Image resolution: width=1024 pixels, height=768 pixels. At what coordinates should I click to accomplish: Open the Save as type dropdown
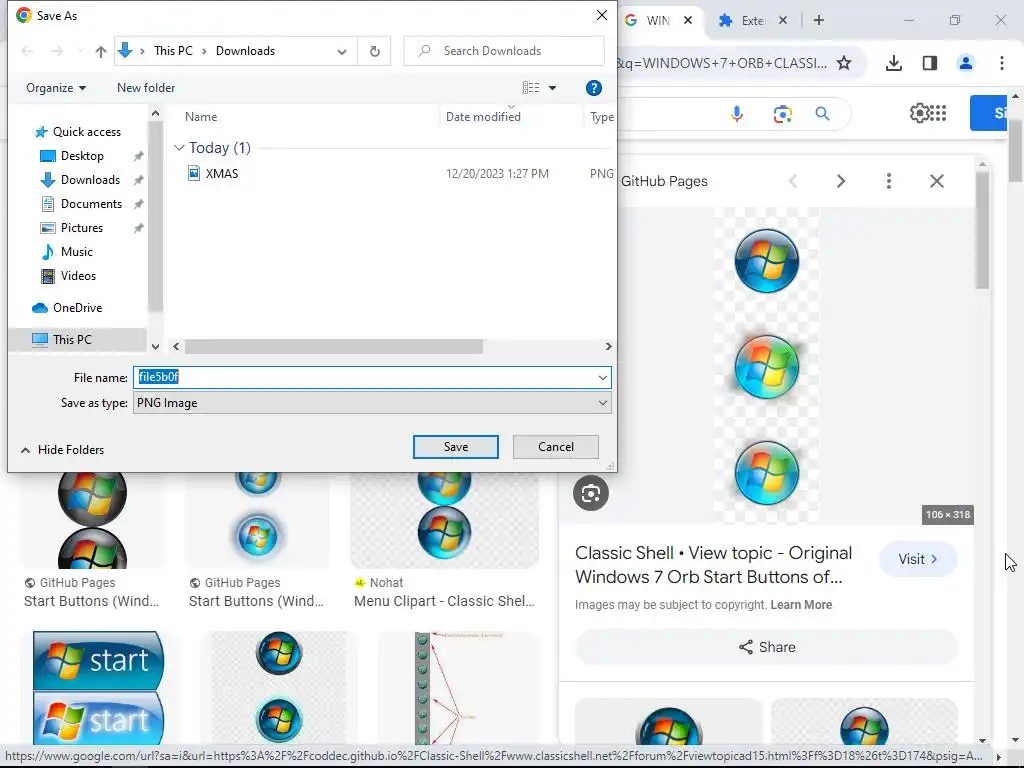point(372,403)
